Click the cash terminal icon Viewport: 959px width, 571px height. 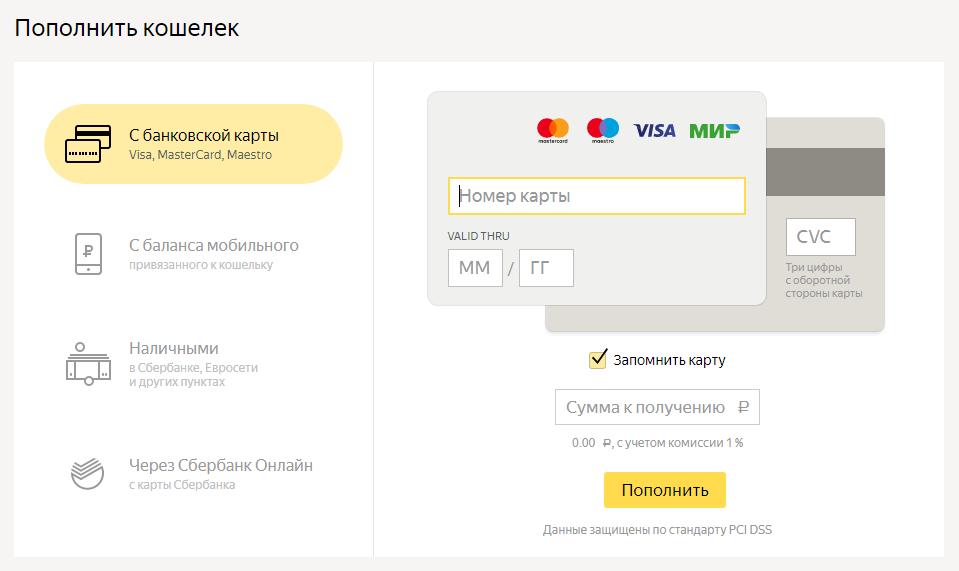click(88, 364)
